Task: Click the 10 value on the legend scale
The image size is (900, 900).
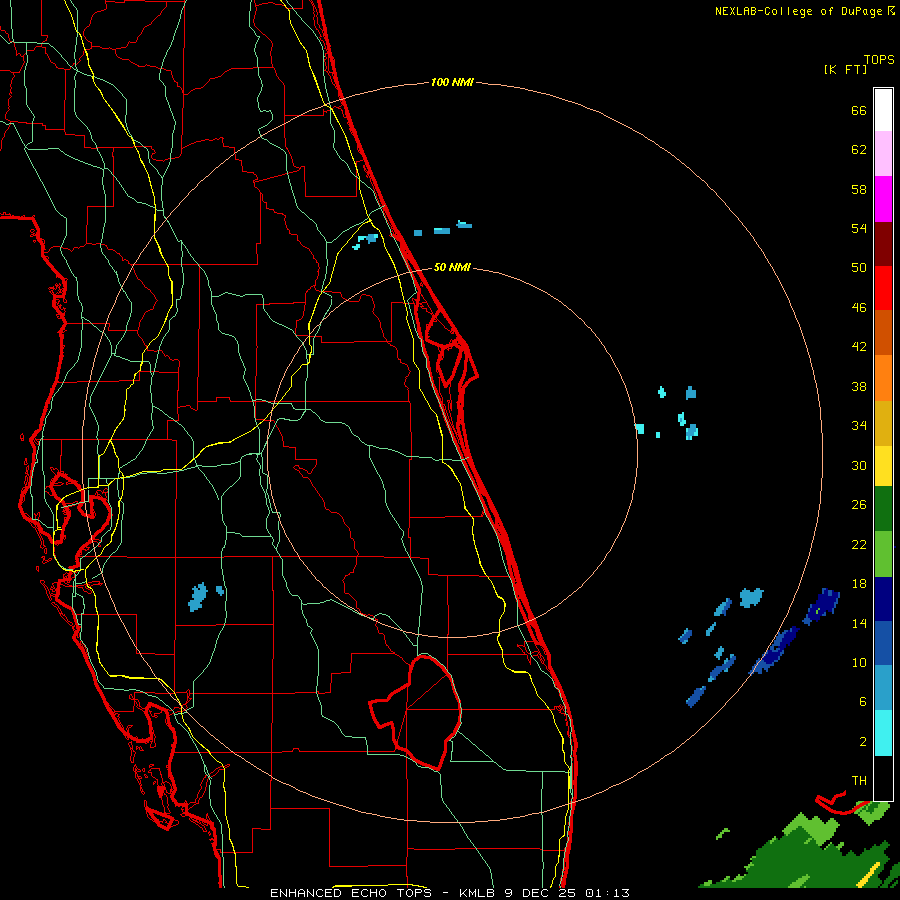Action: 859,662
